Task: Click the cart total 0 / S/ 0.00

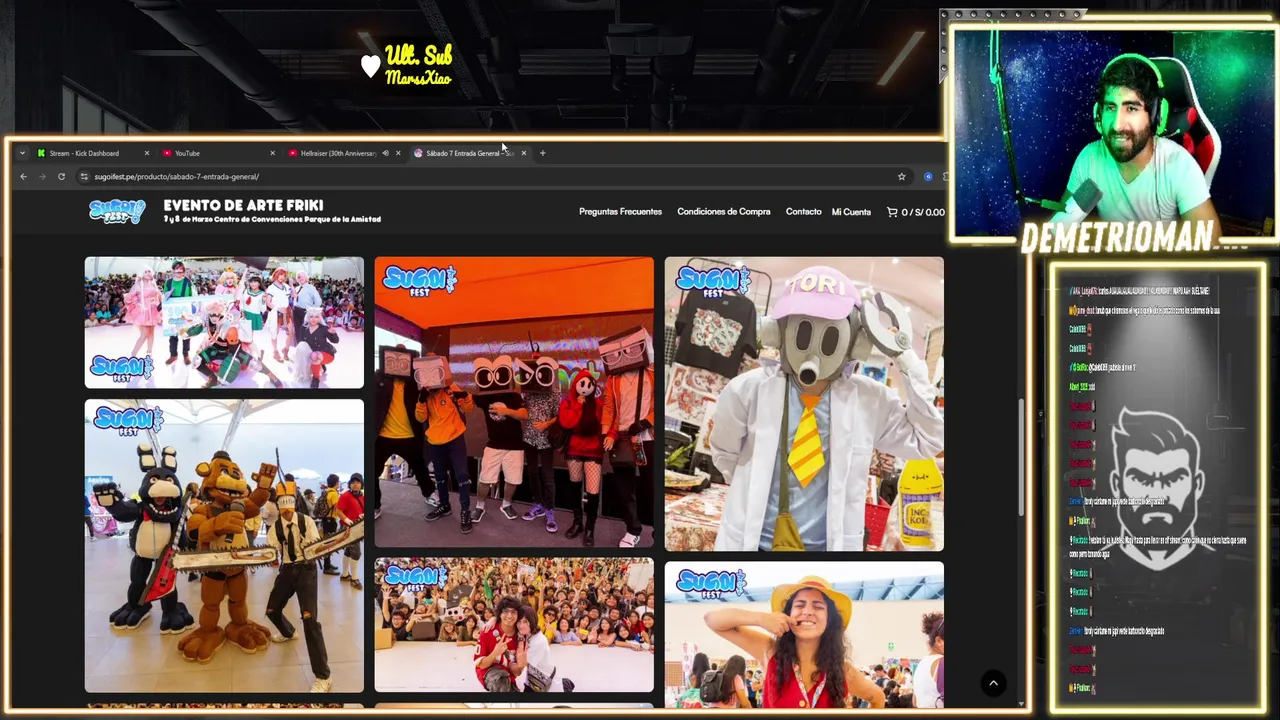Action: click(x=923, y=212)
